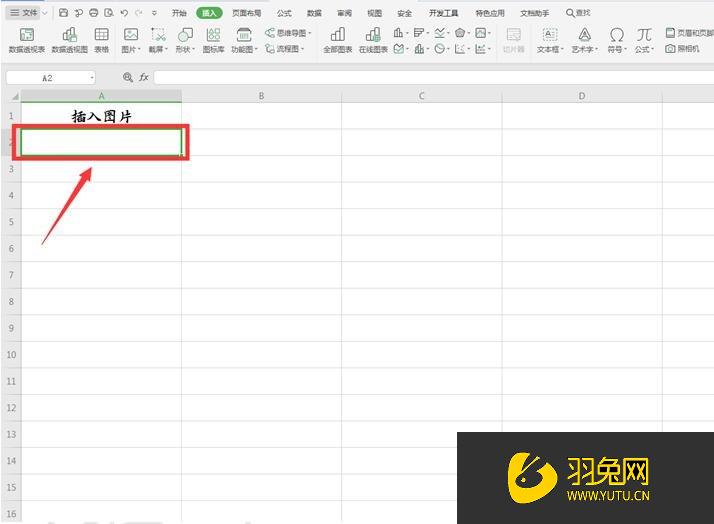The image size is (714, 524).
Task: Insert a line chart
Action: [x=439, y=33]
